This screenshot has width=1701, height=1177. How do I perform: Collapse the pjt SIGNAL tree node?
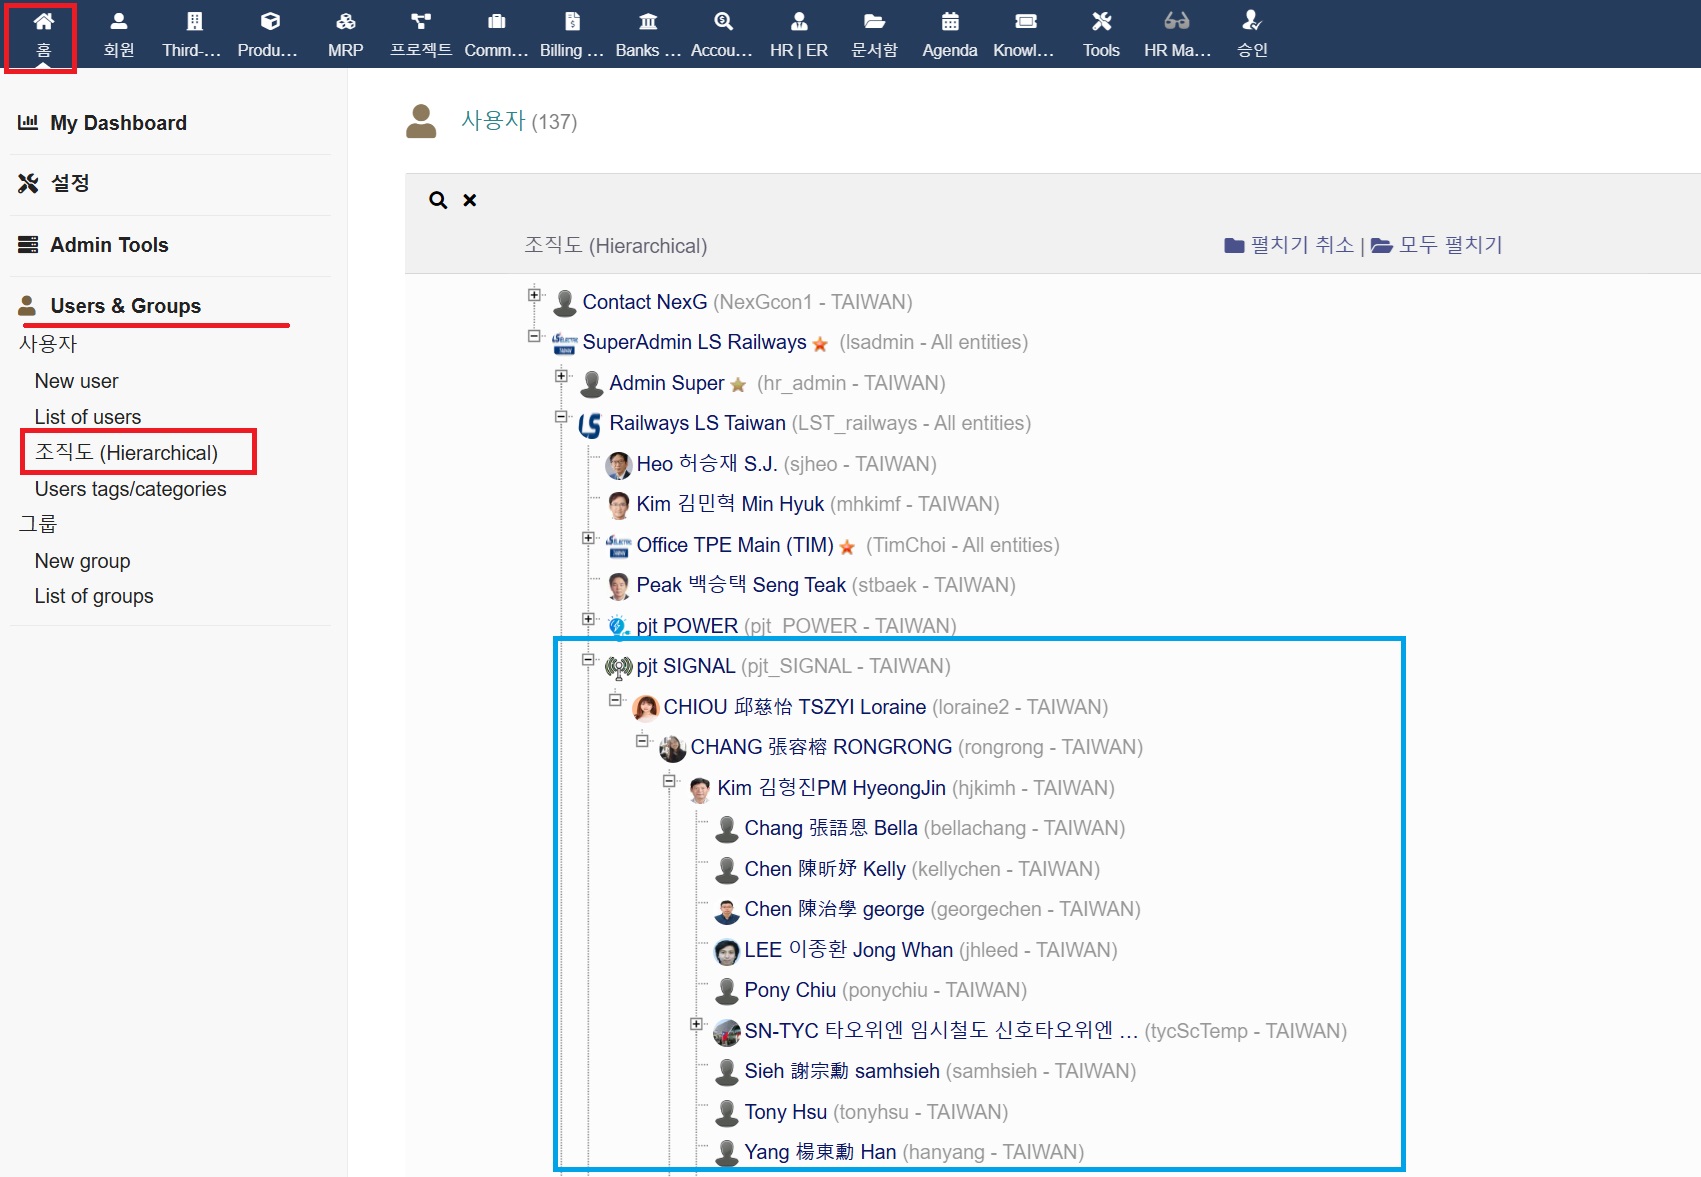pyautogui.click(x=588, y=659)
